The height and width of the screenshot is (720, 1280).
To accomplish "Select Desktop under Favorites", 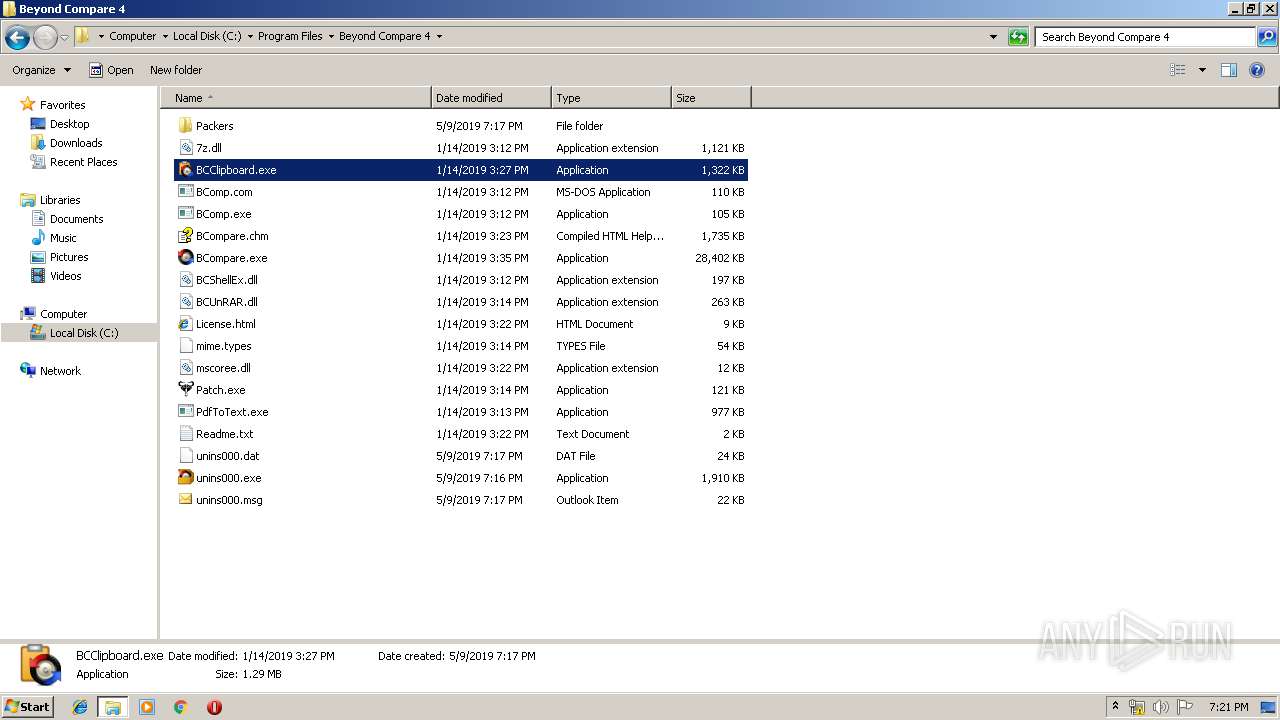I will point(69,124).
